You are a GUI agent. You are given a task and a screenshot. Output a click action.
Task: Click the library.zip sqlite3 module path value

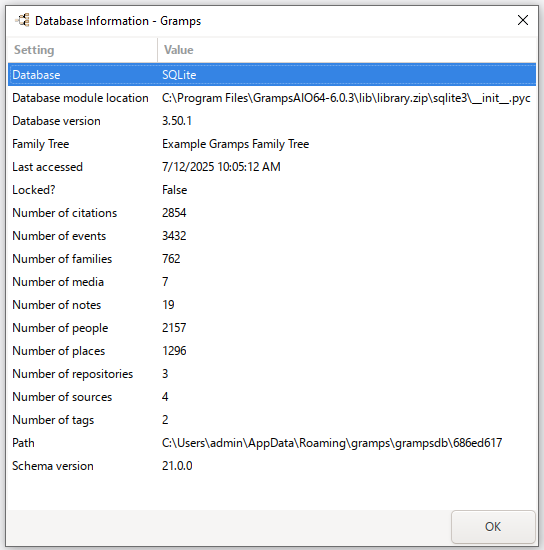point(346,98)
